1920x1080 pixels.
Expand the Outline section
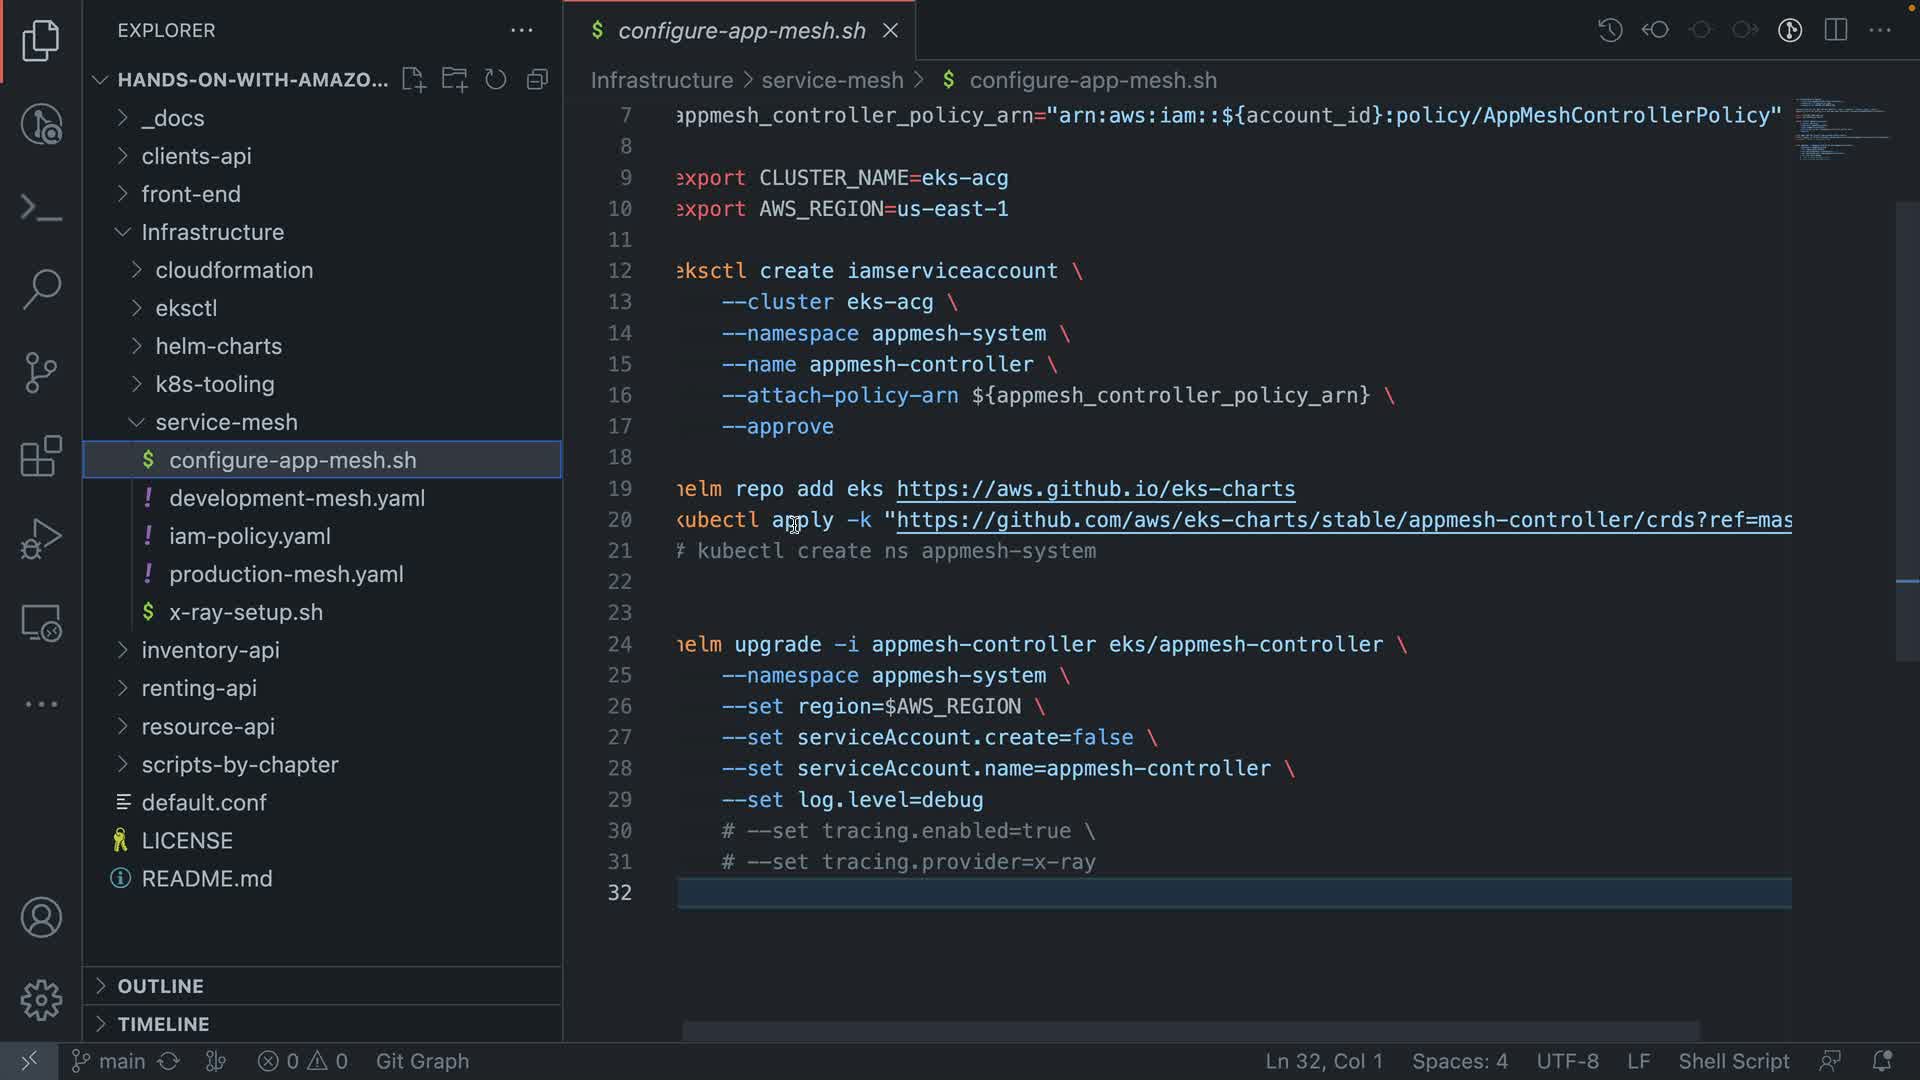160,986
